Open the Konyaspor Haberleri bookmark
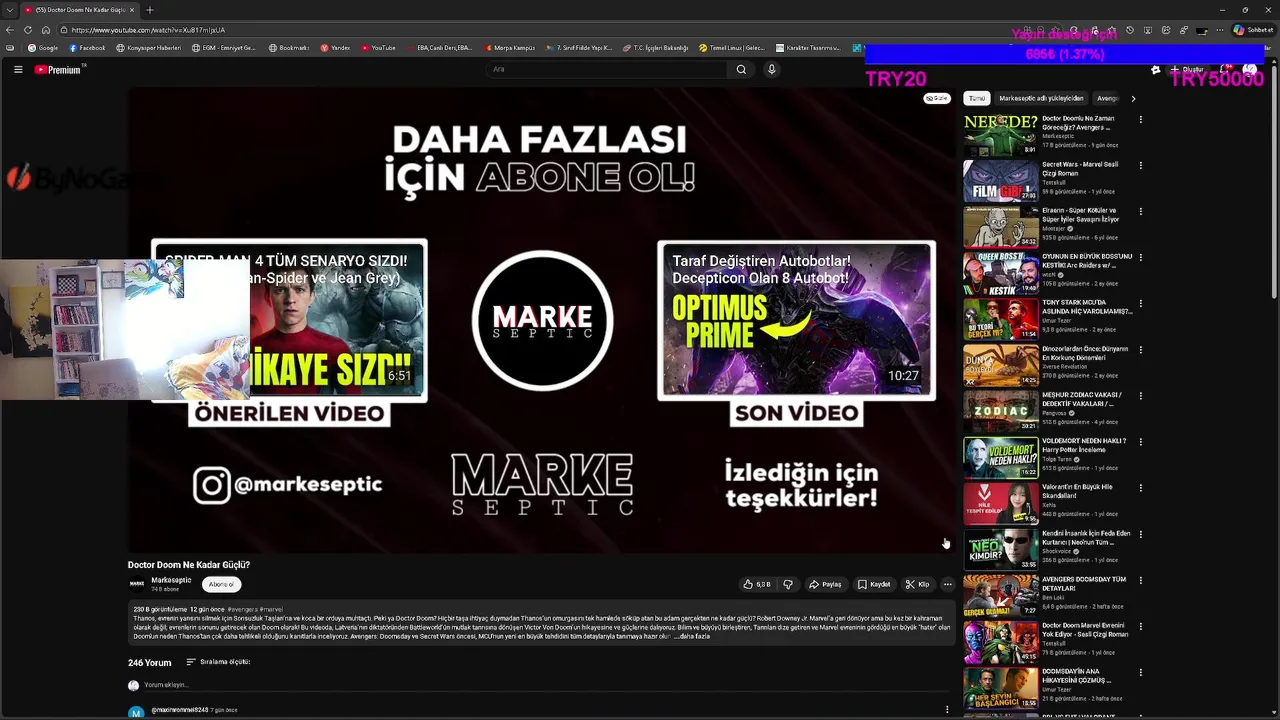Viewport: 1280px width, 720px height. point(149,48)
